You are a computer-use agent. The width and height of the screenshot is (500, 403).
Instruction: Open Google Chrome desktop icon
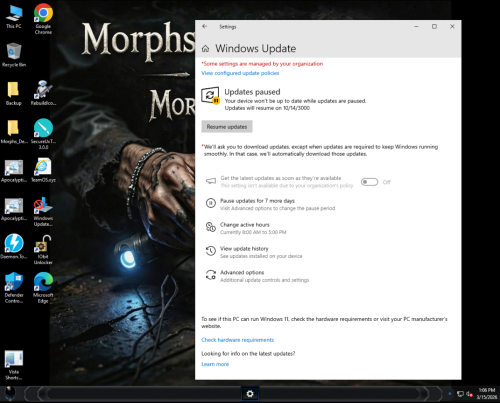point(43,19)
